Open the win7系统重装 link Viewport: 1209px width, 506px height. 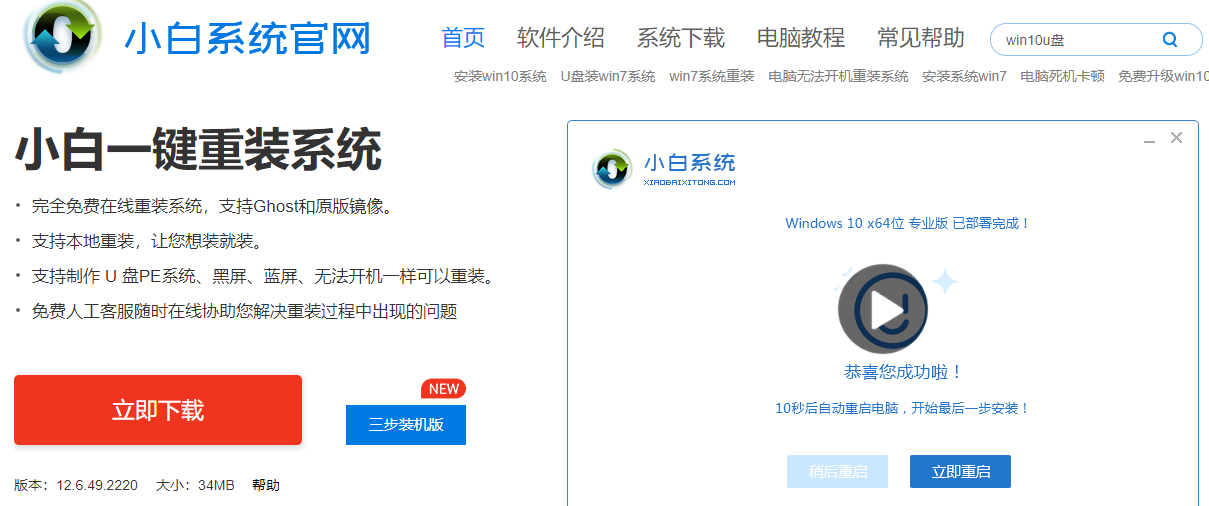pos(712,76)
